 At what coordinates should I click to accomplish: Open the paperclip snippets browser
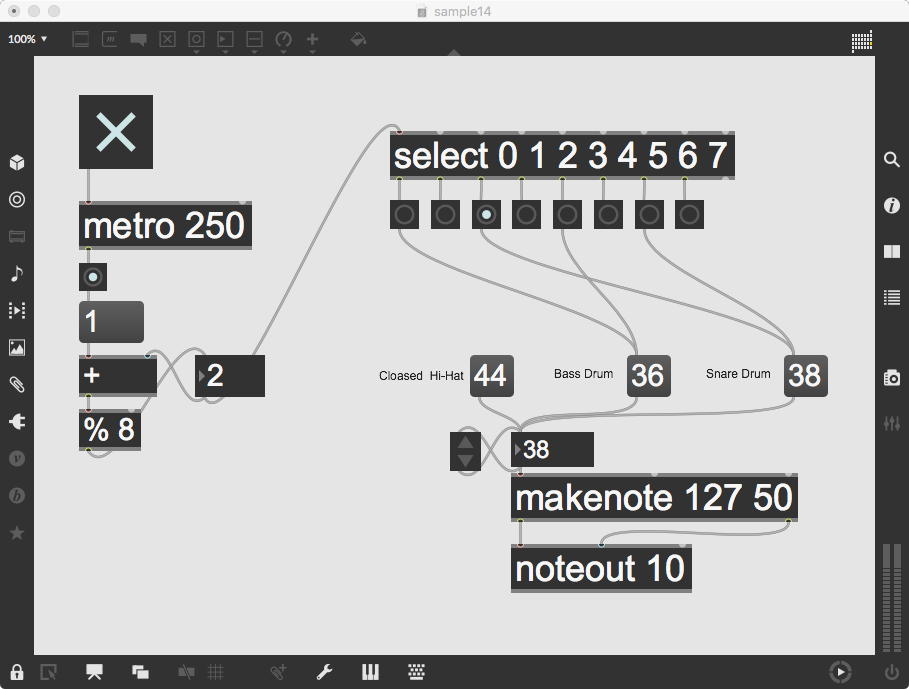pos(17,385)
